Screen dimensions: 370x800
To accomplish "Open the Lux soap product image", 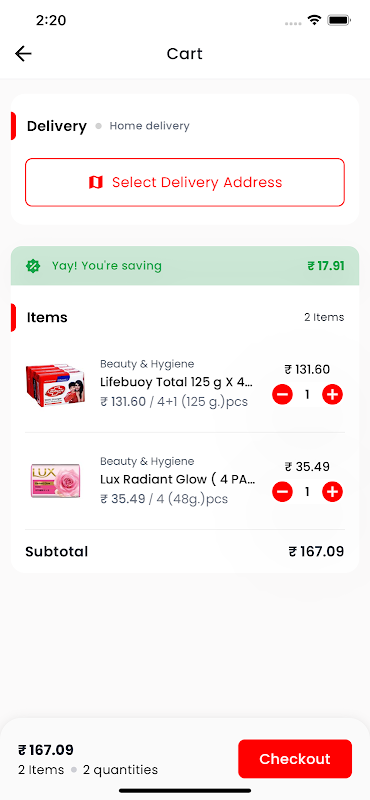I will click(x=55, y=480).
